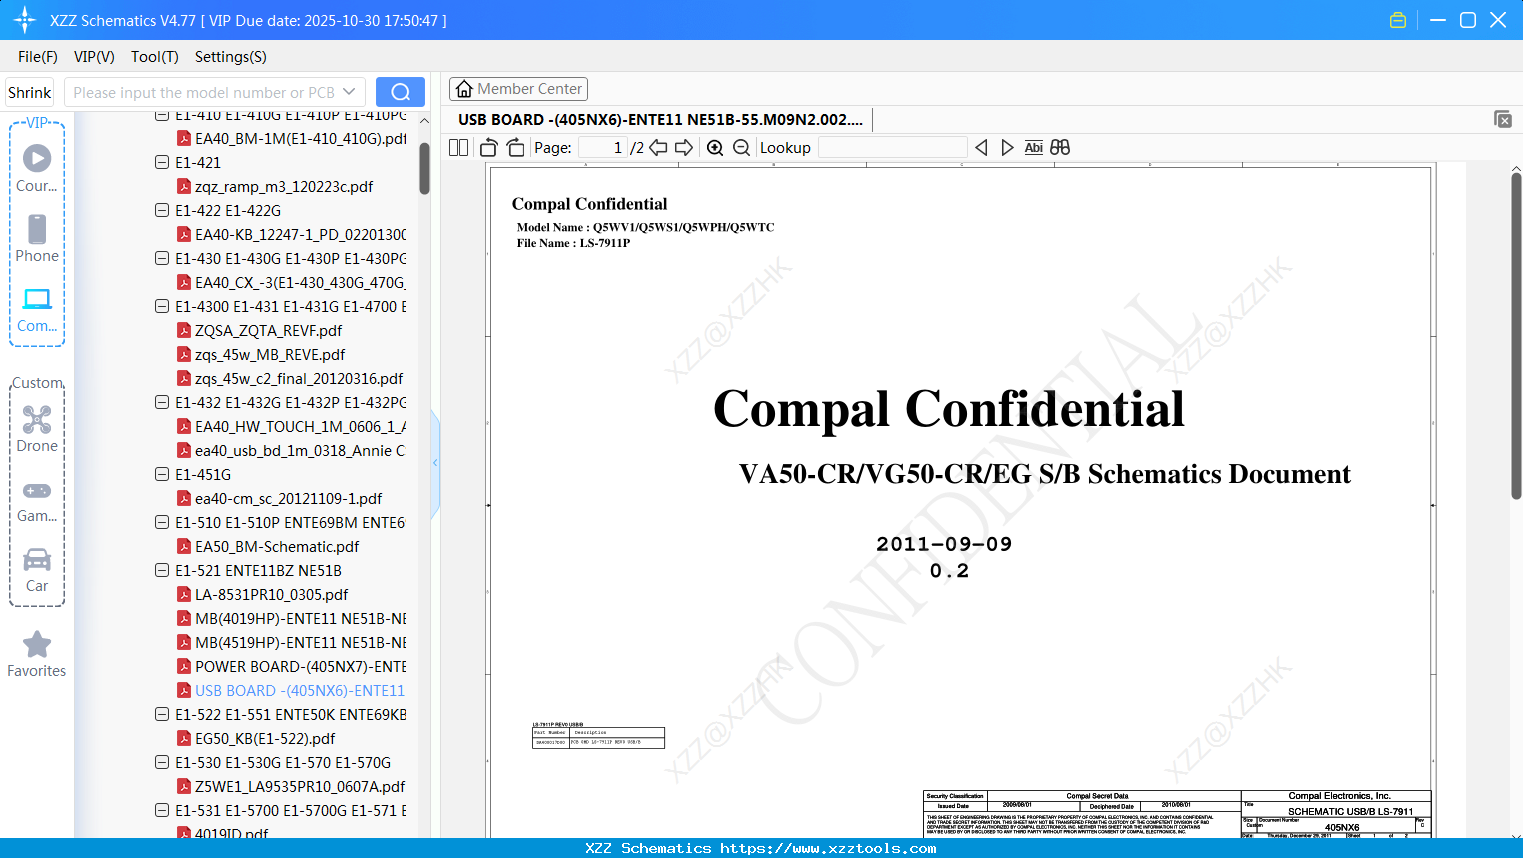
Task: Collapse the E1-421 folder
Action: (x=162, y=162)
